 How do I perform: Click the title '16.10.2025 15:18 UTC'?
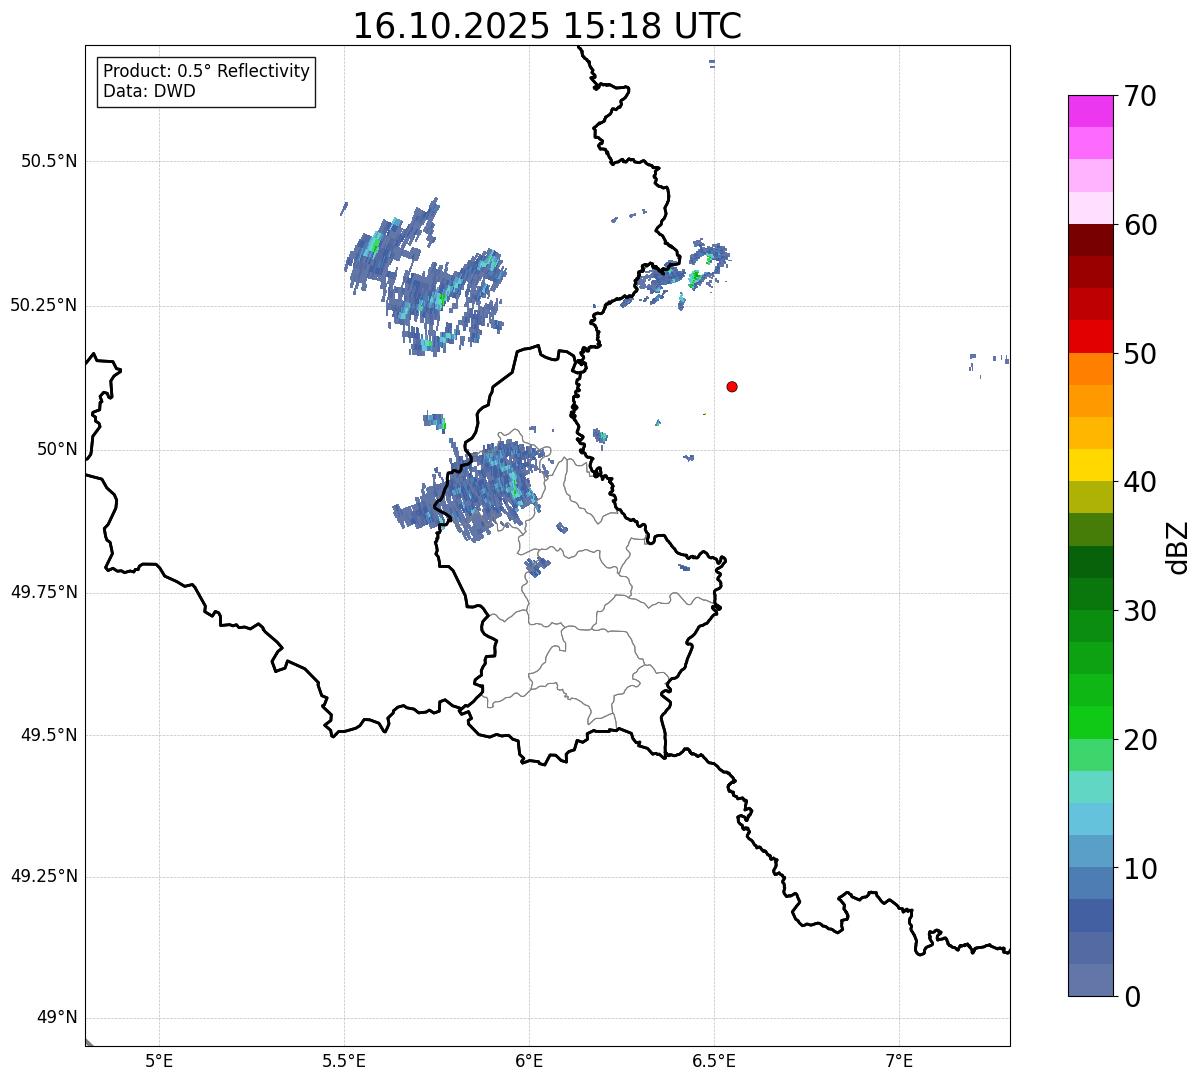click(x=547, y=26)
